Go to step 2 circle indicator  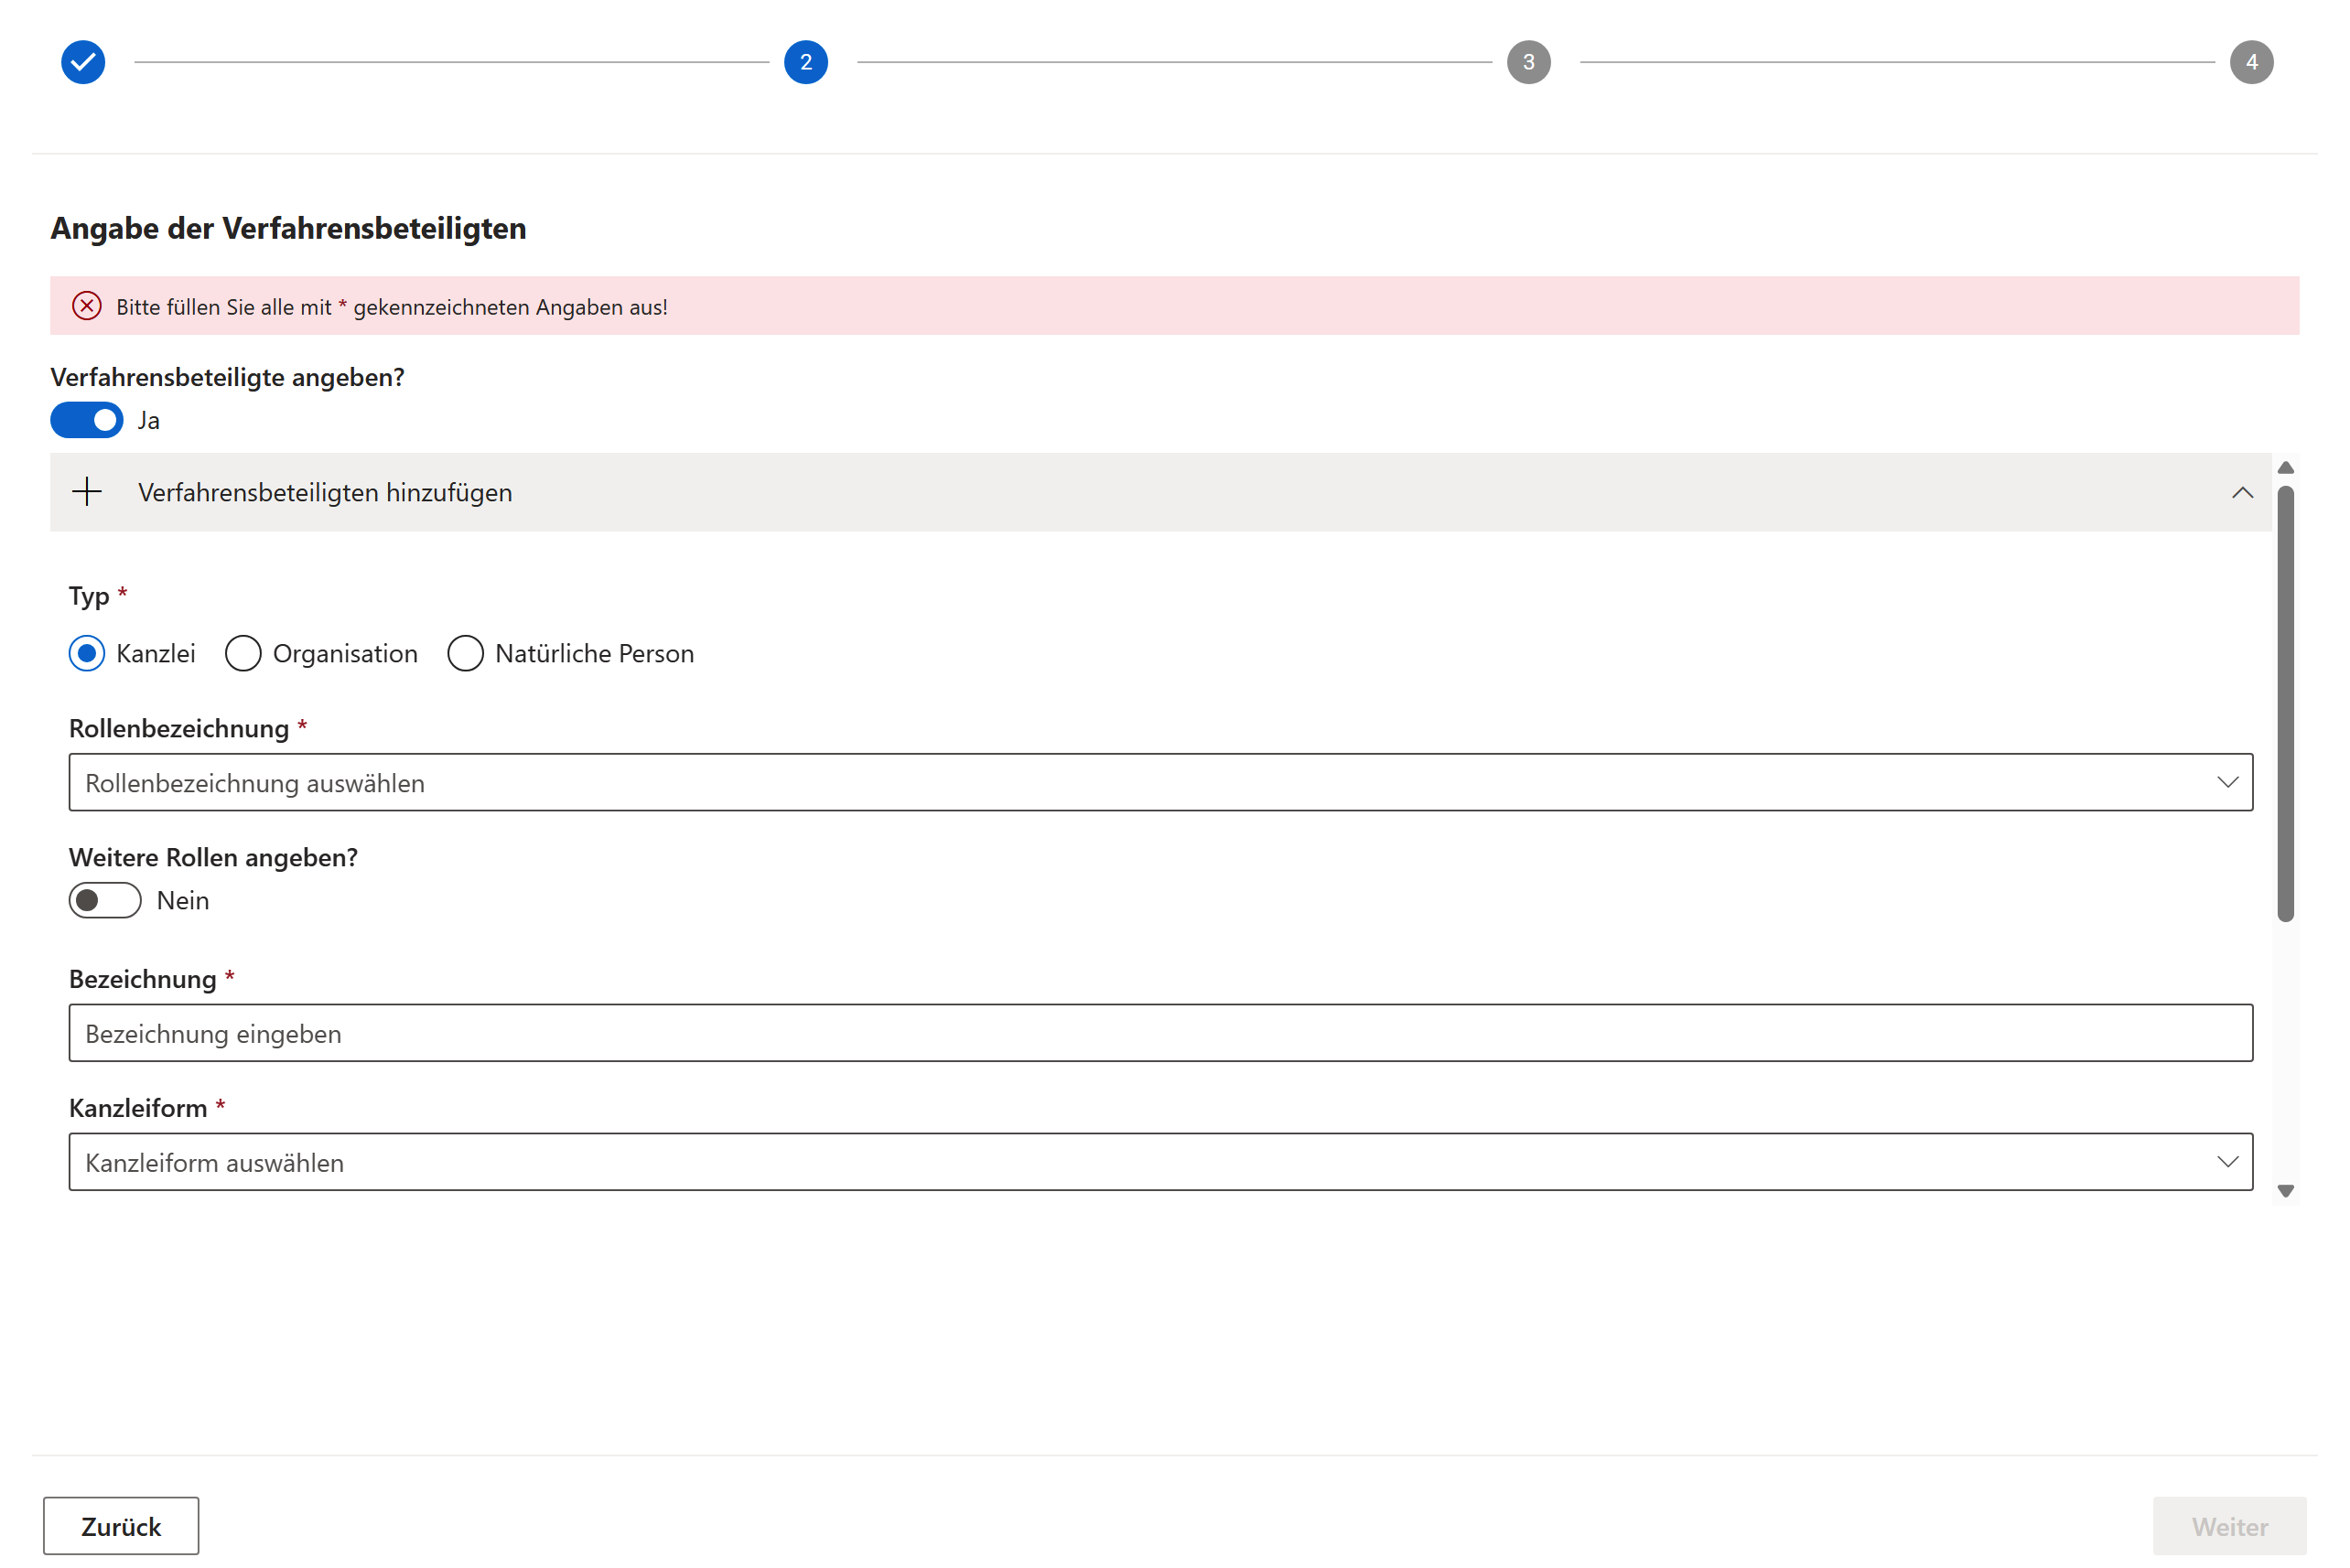(805, 62)
